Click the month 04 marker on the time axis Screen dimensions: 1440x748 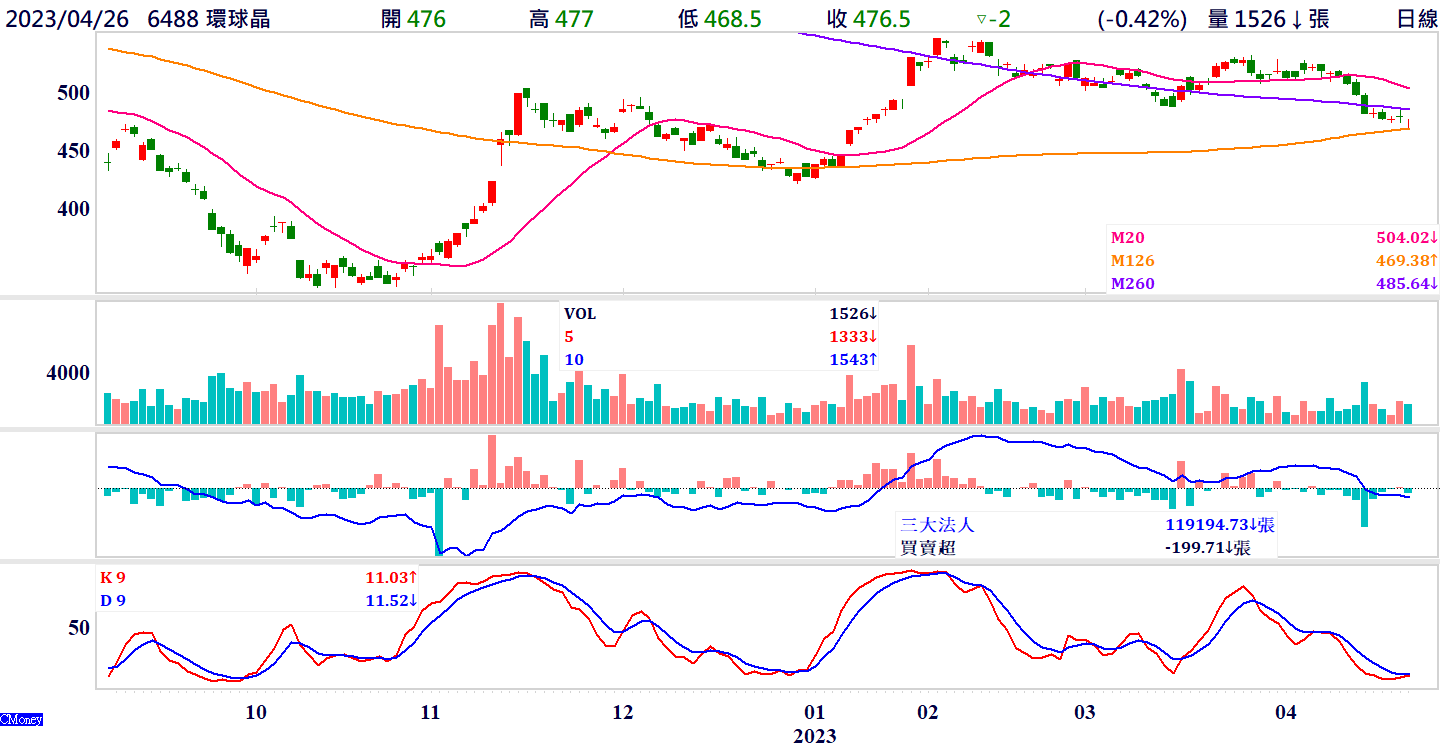click(1286, 713)
